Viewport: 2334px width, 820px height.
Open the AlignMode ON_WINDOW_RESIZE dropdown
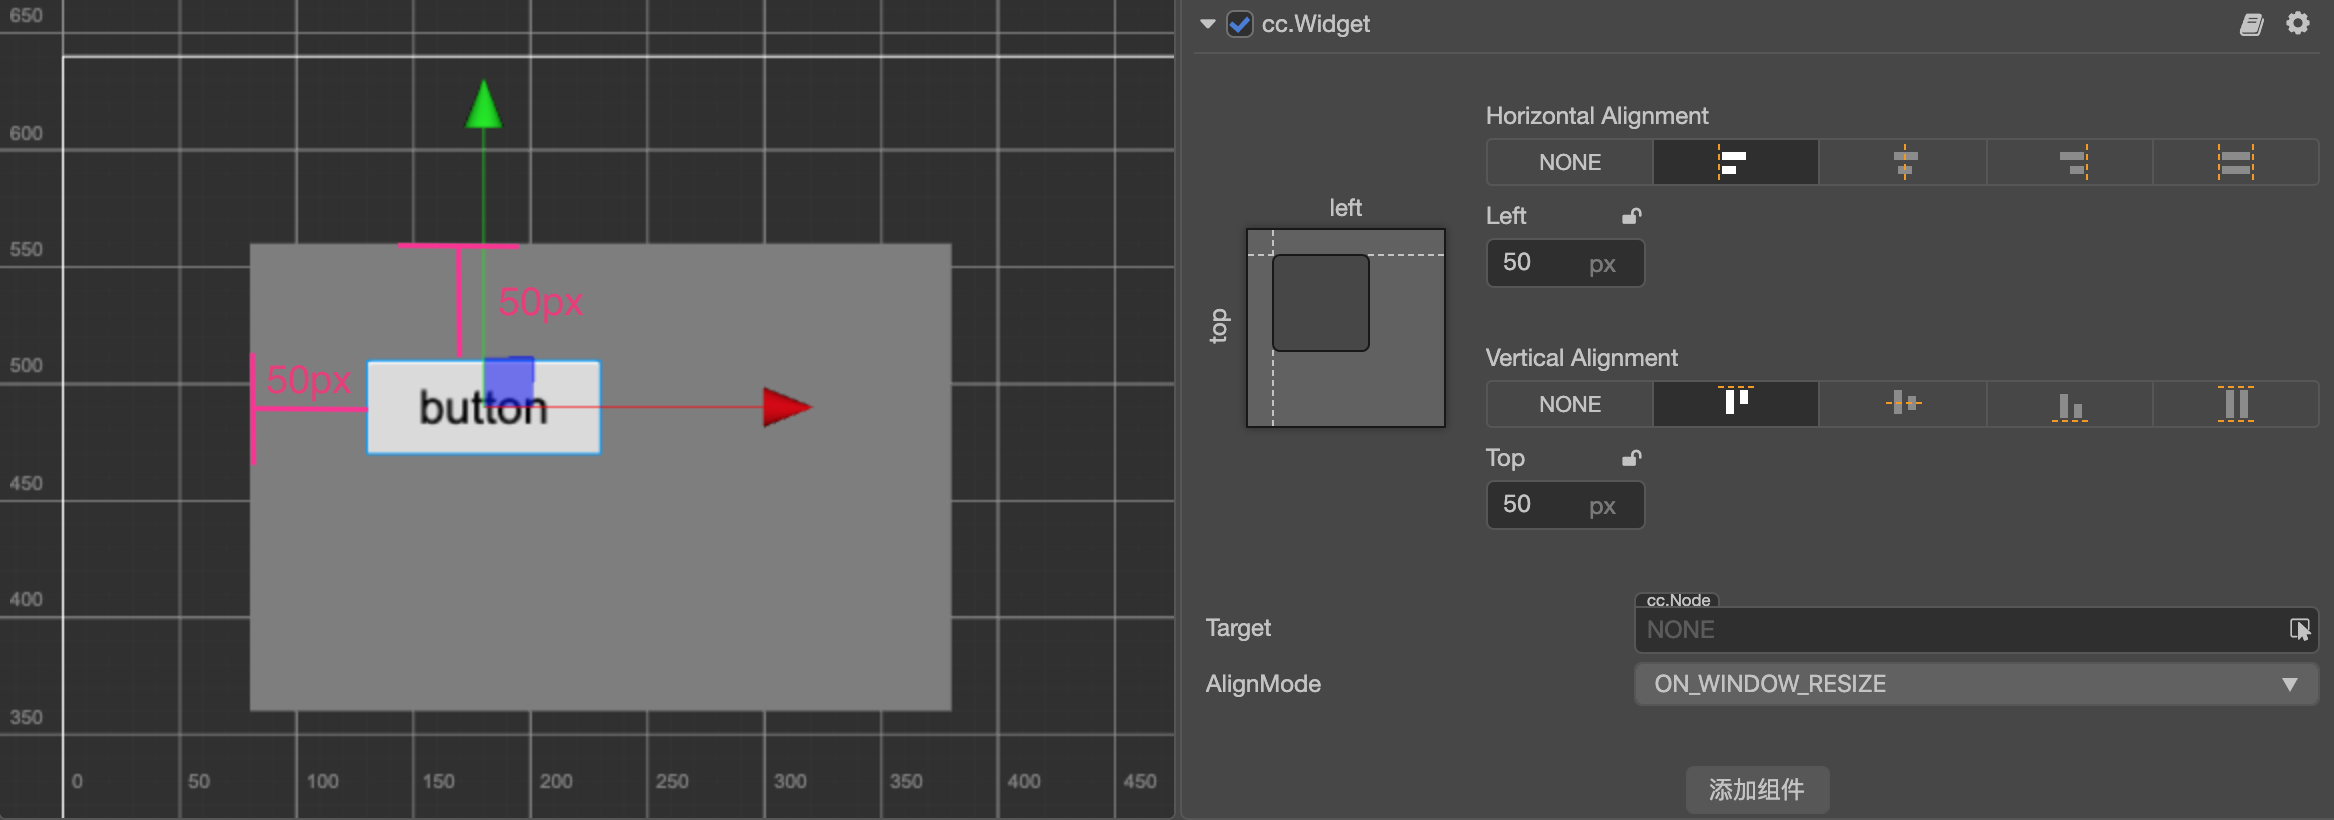tap(1976, 684)
